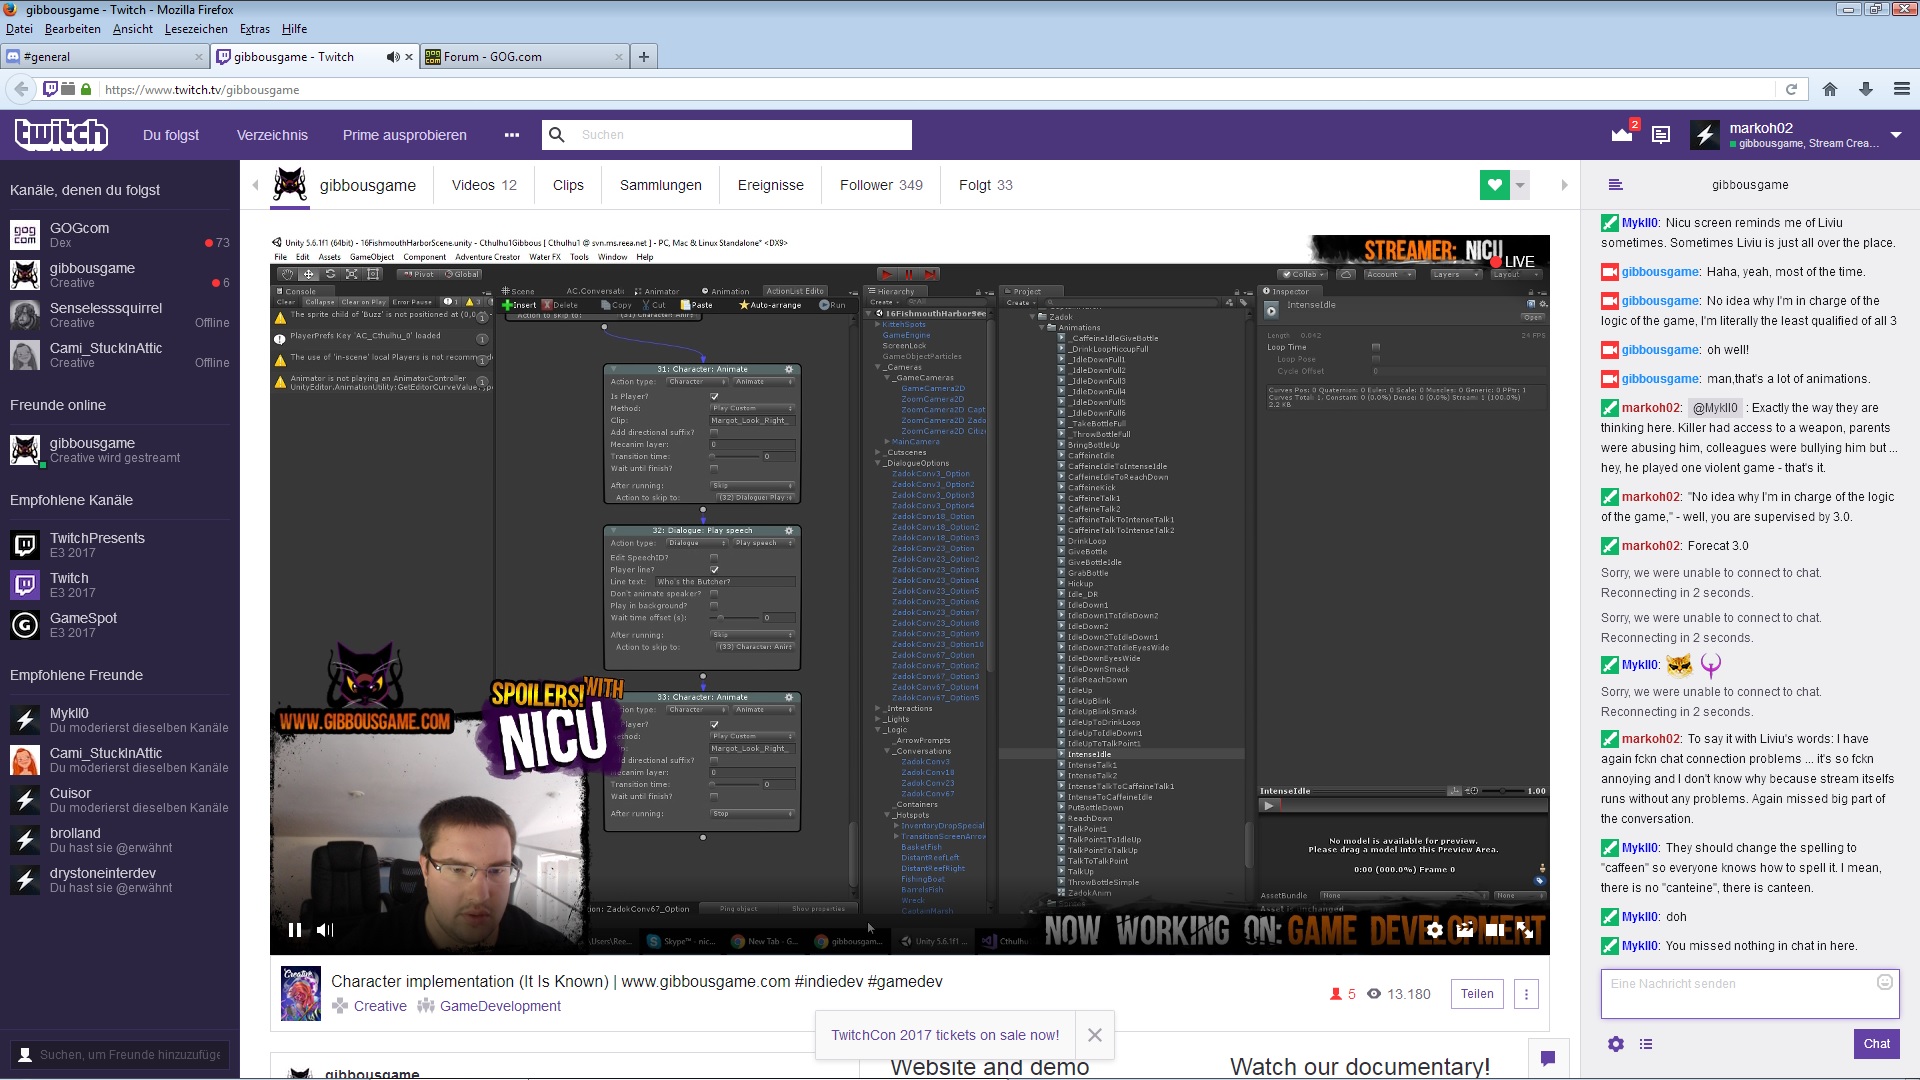1920x1080 pixels.
Task: Switch to the Videos tab
Action: click(x=484, y=185)
